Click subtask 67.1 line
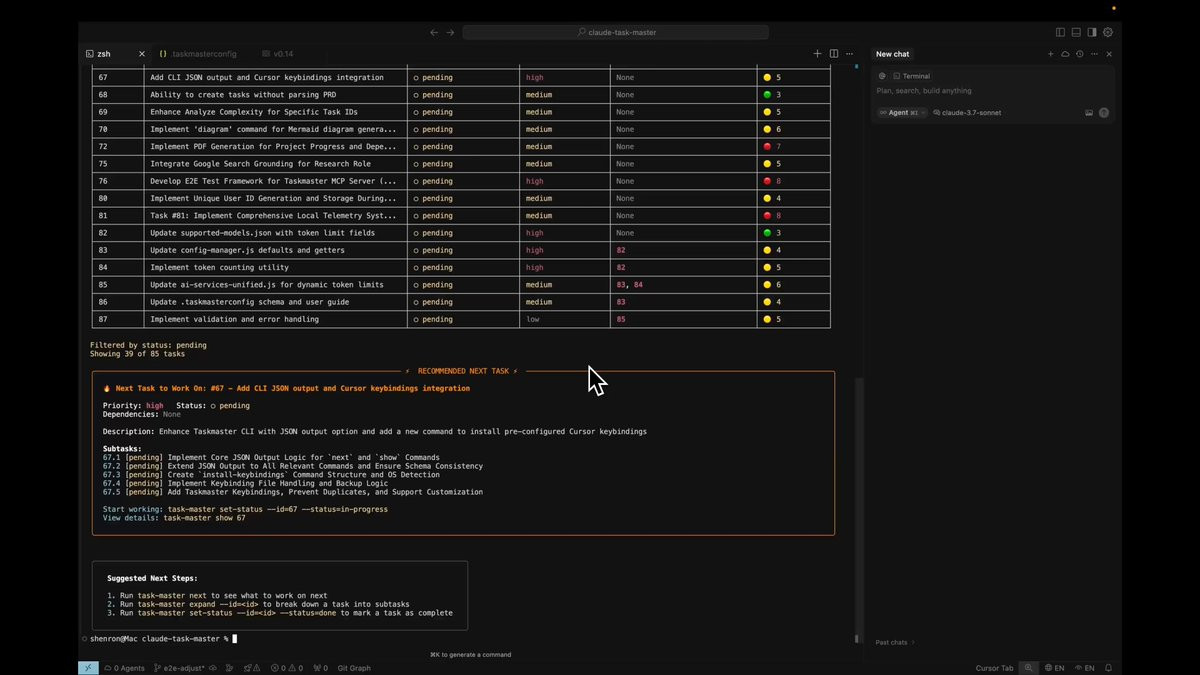1200x675 pixels. tap(271, 457)
